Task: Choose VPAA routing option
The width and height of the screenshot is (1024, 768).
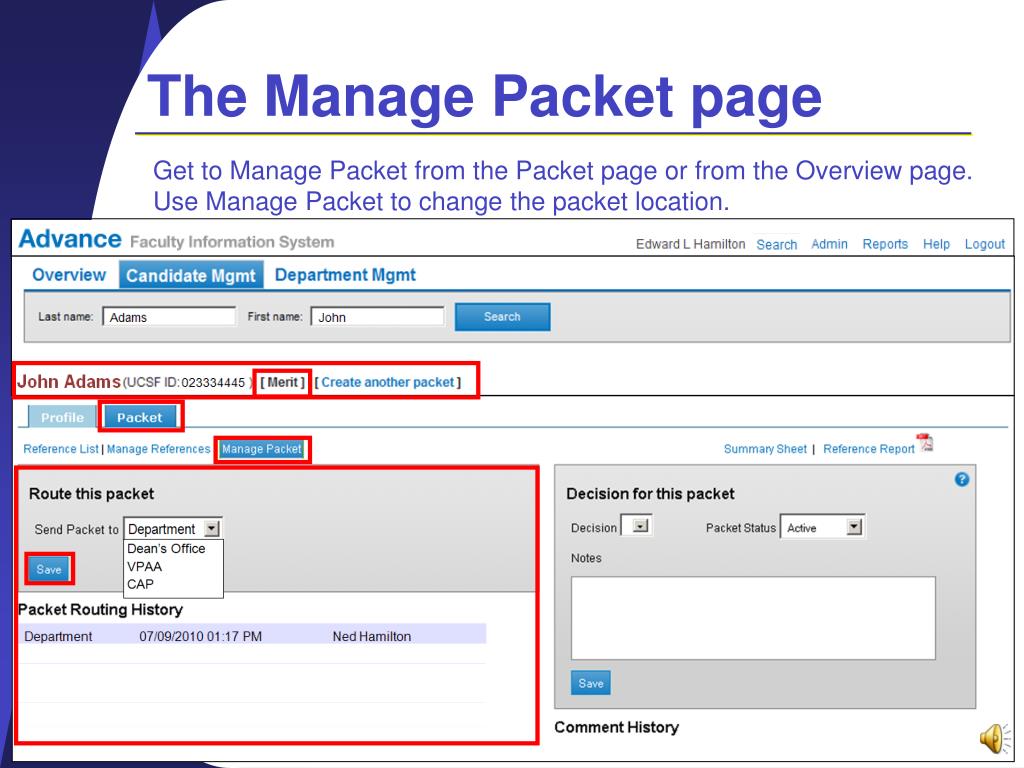Action: coord(144,566)
